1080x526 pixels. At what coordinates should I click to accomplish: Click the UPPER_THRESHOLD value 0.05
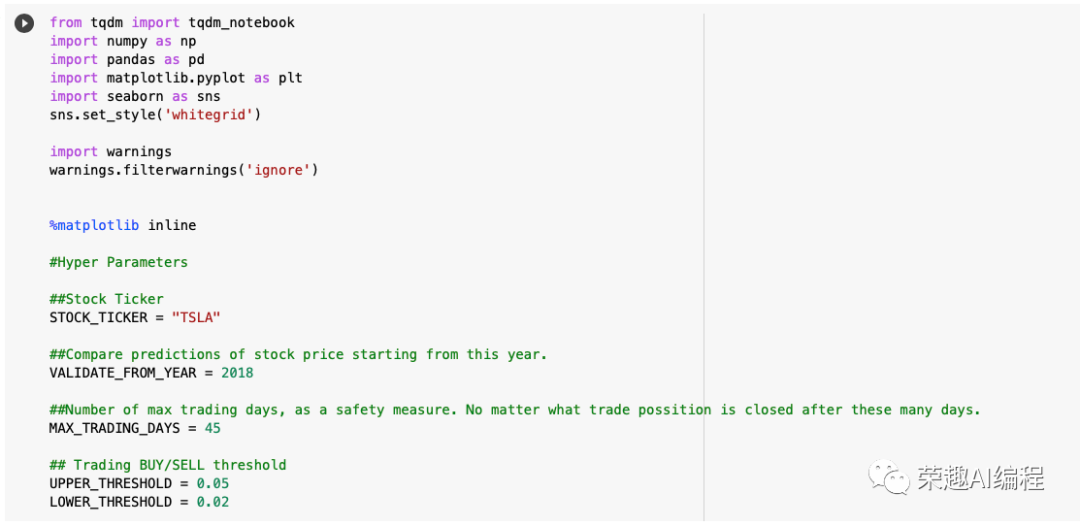[x=213, y=483]
